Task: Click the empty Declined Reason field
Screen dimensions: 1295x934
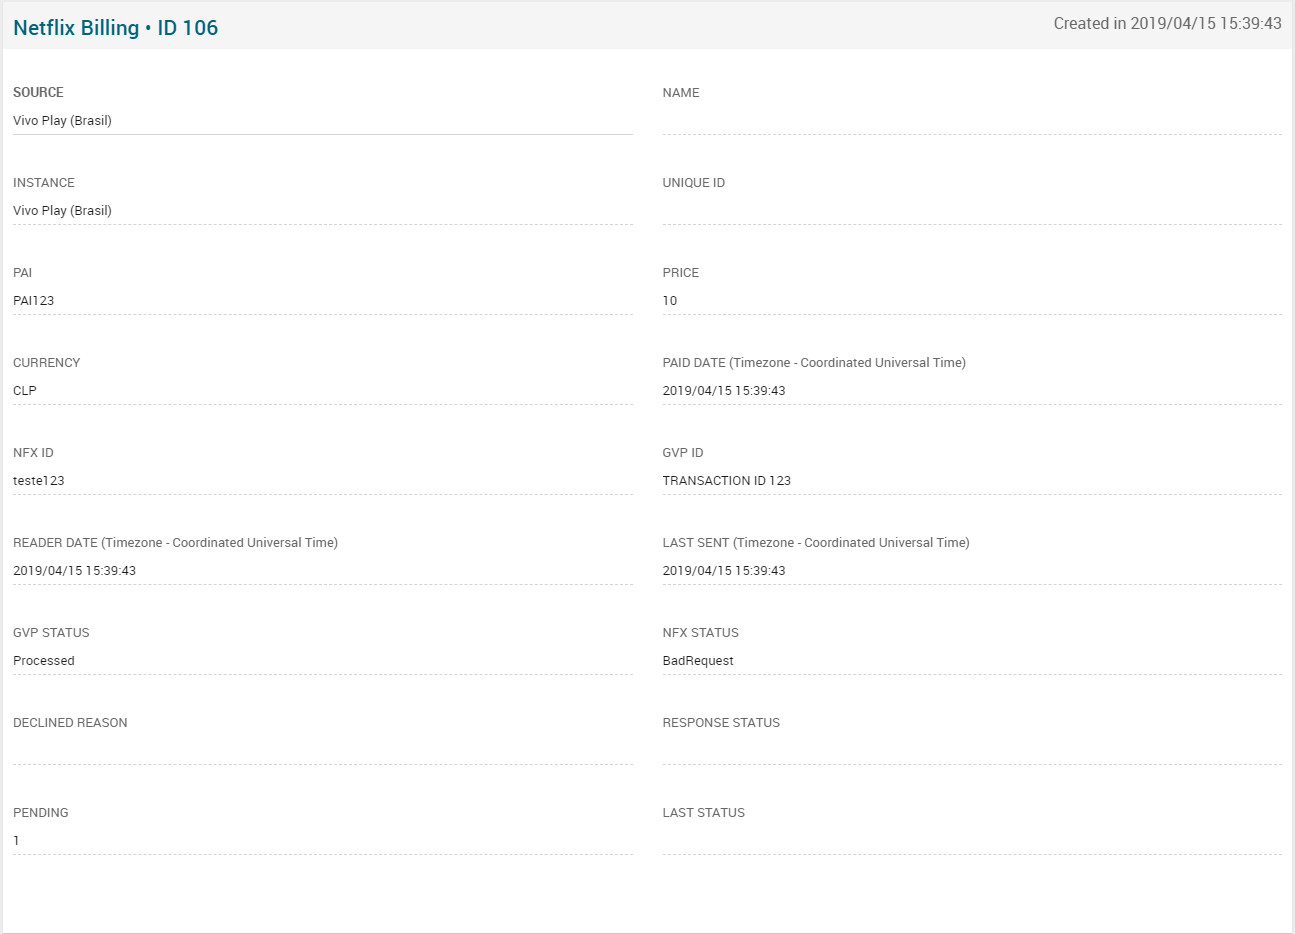Action: [322, 751]
